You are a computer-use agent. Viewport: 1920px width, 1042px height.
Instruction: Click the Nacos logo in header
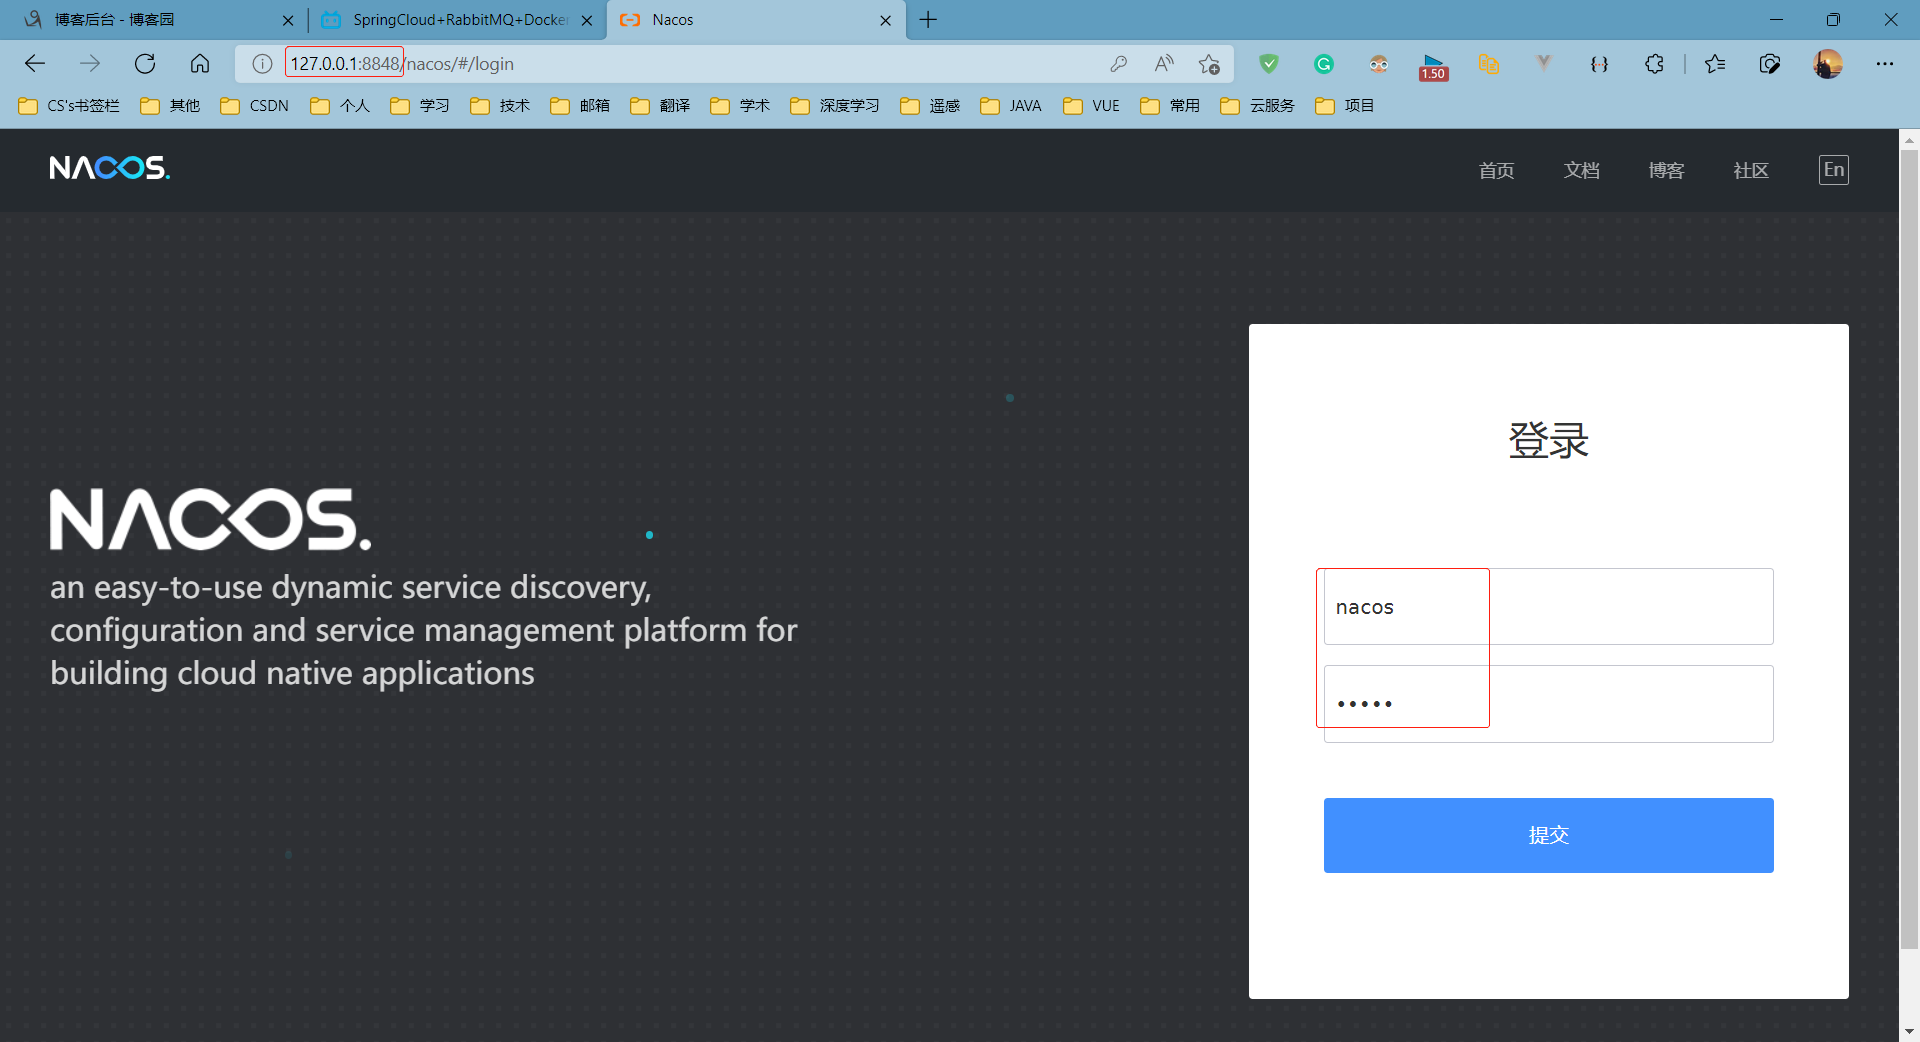click(x=110, y=168)
